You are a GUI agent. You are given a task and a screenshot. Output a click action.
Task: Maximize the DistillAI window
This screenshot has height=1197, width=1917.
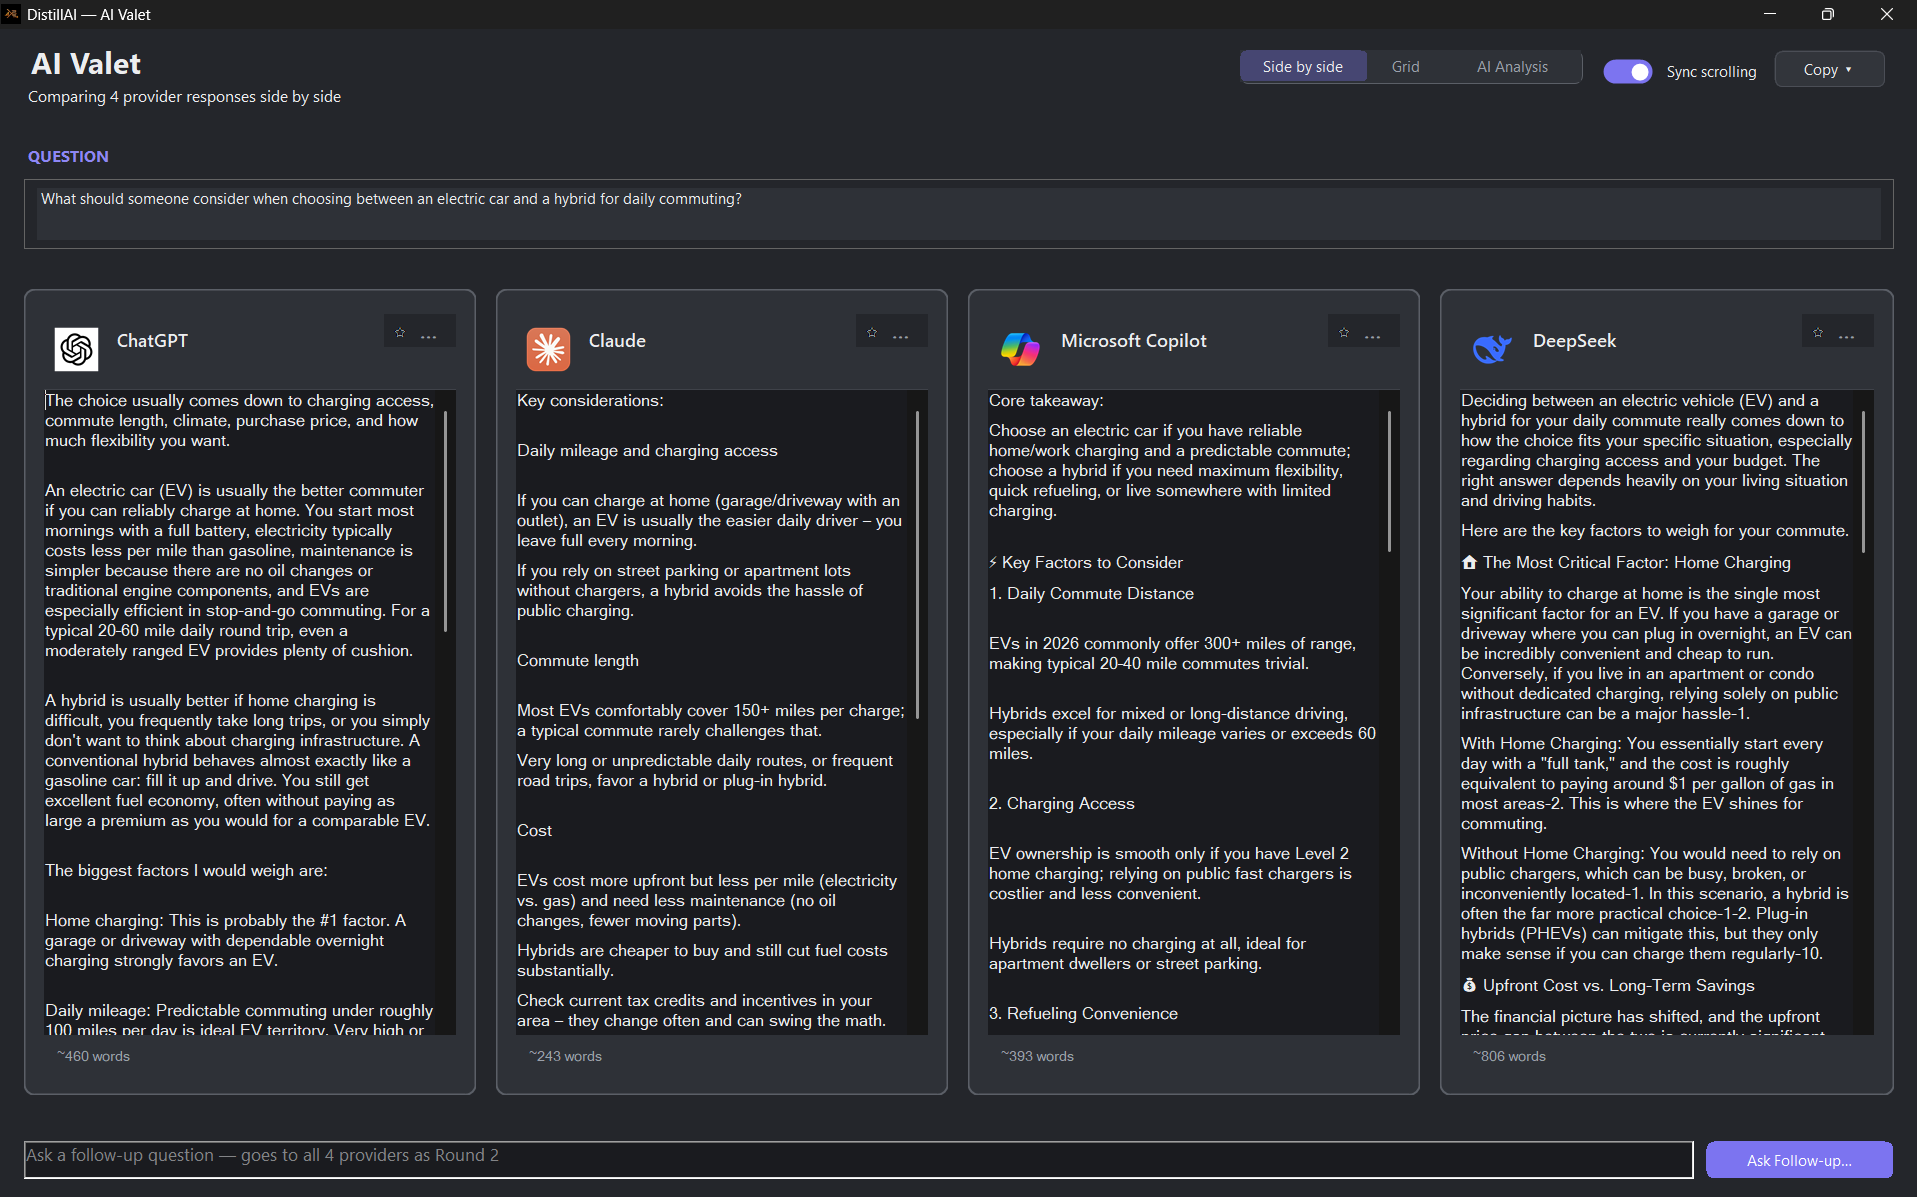[1828, 14]
